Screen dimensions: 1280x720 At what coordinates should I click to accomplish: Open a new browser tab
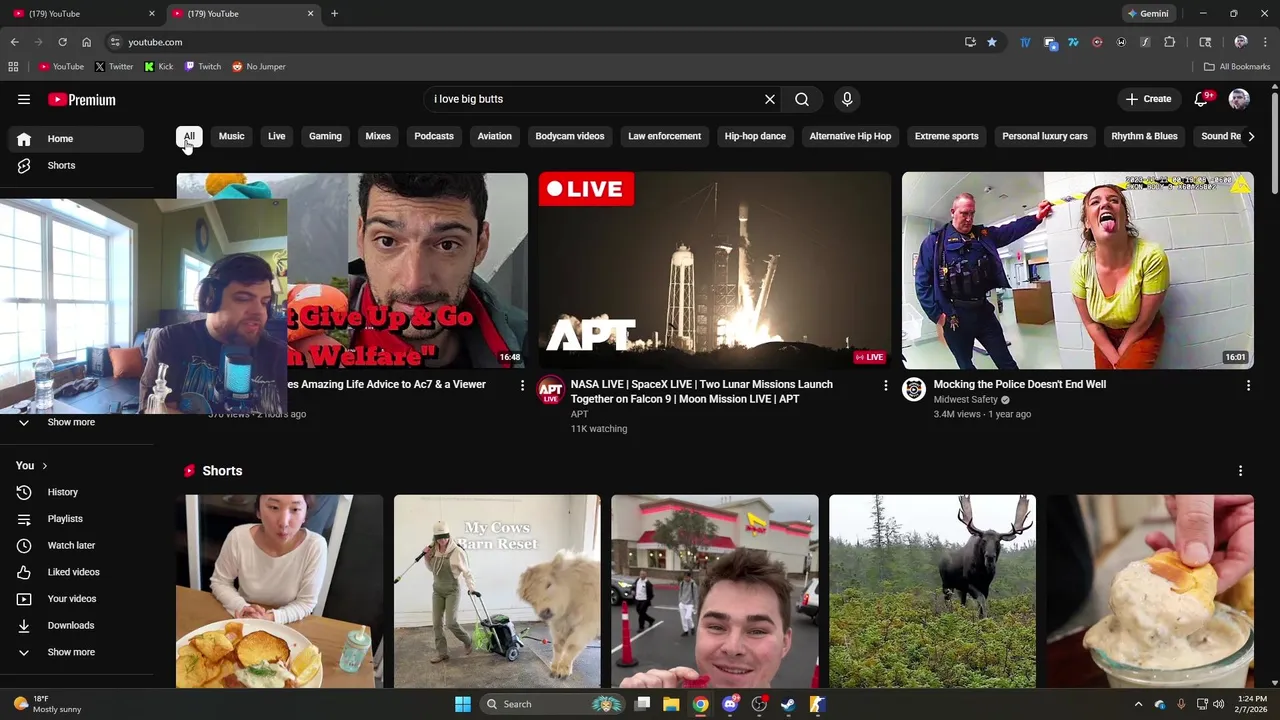(x=334, y=14)
